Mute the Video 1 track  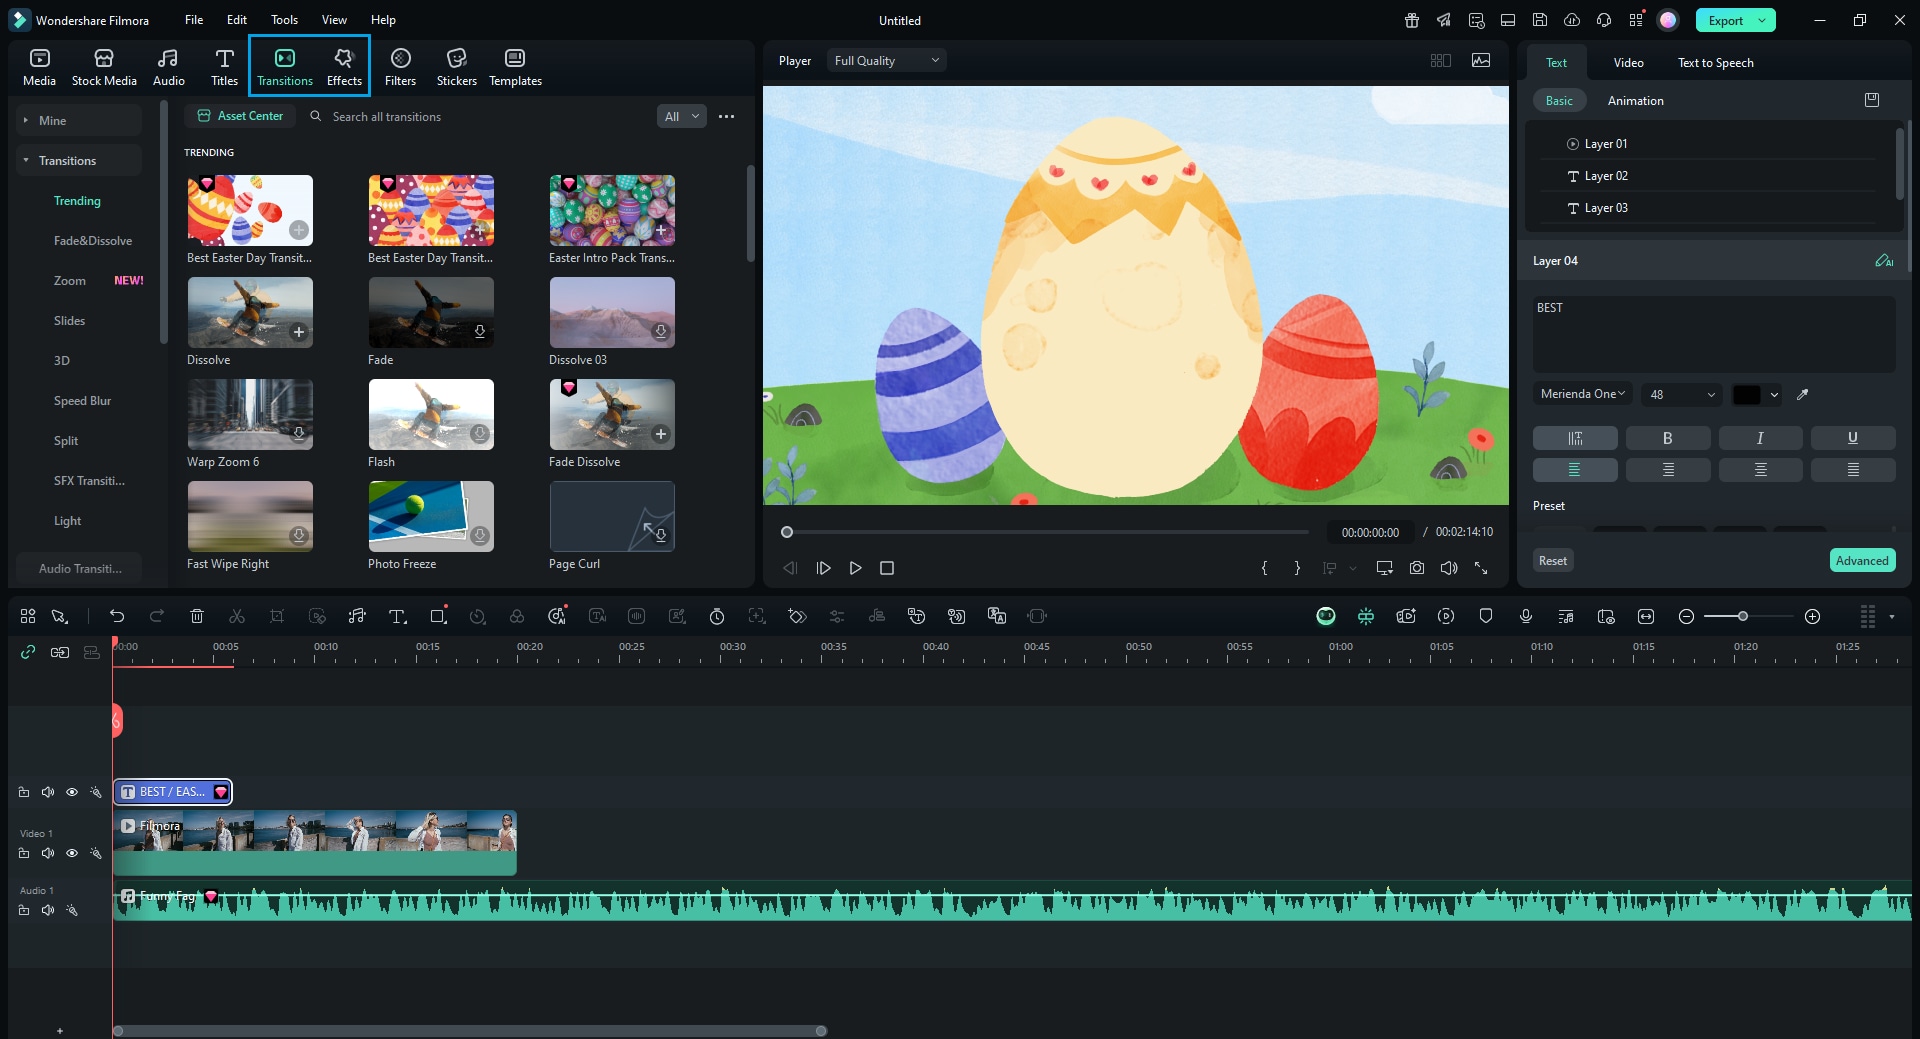tap(48, 853)
